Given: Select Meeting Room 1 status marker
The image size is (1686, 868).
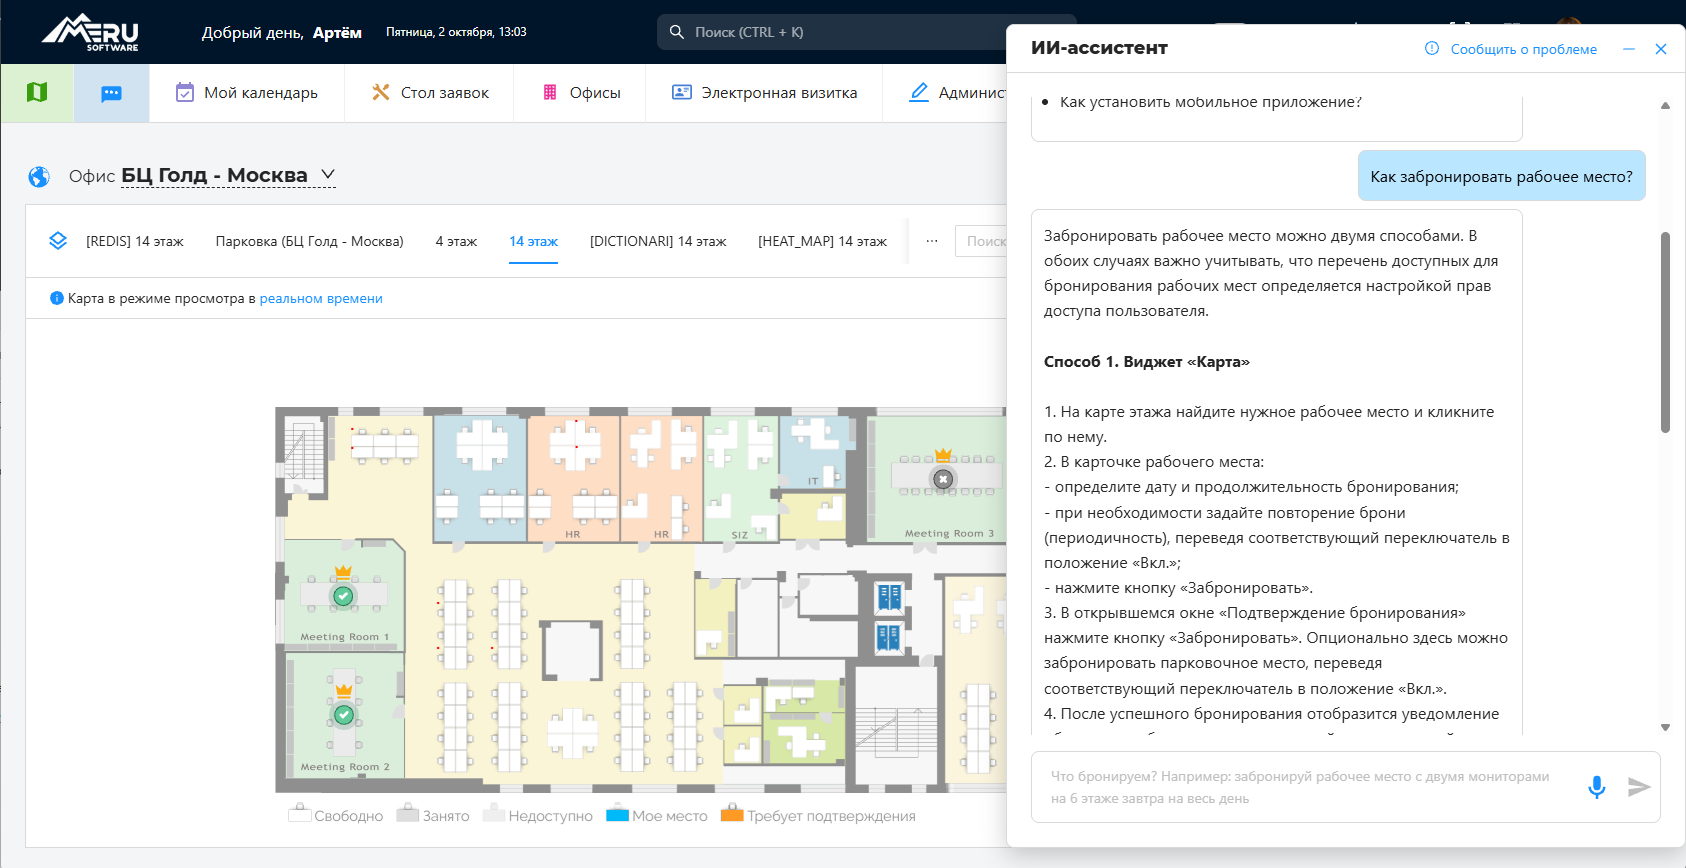Looking at the screenshot, I should (343, 596).
